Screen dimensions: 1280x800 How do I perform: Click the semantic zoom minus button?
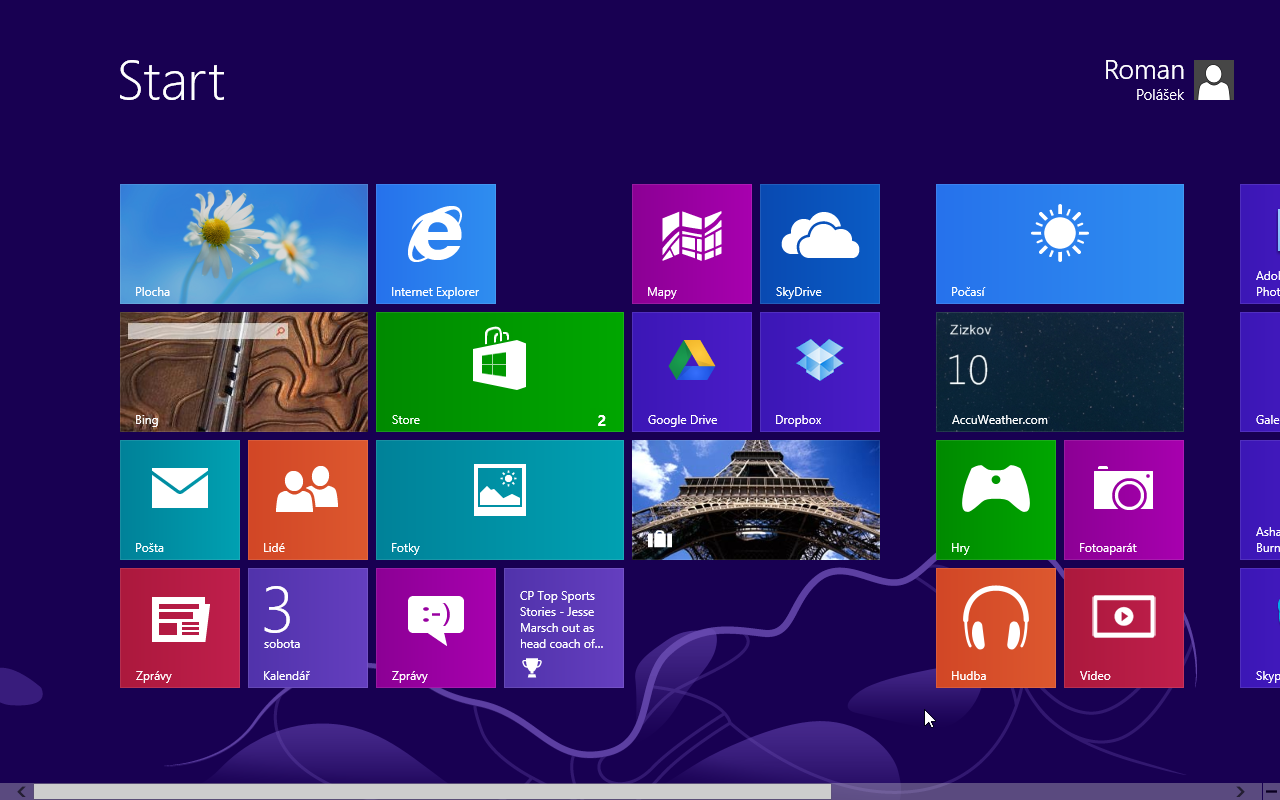click(x=1271, y=792)
